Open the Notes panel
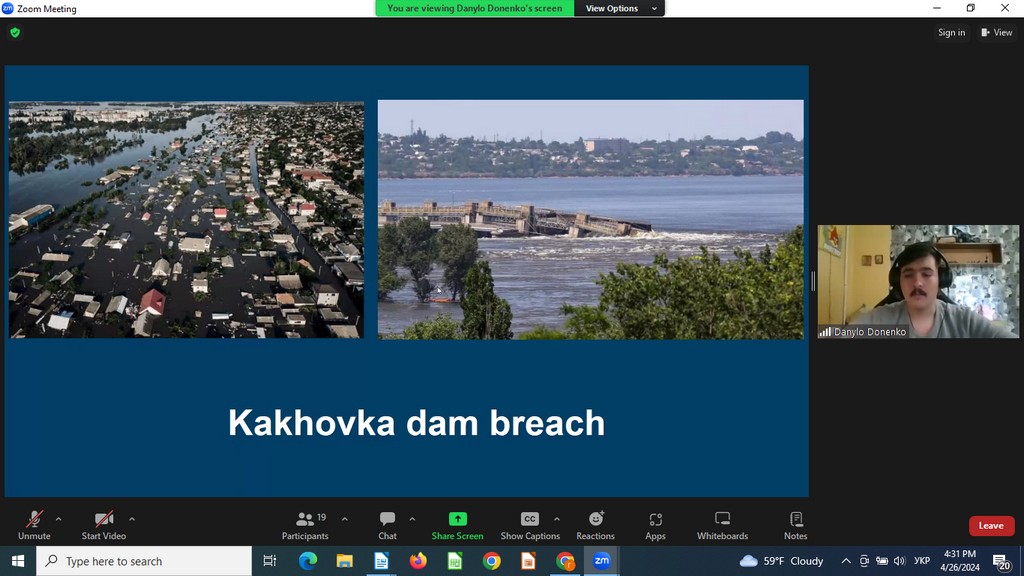This screenshot has width=1024, height=576. coord(795,525)
